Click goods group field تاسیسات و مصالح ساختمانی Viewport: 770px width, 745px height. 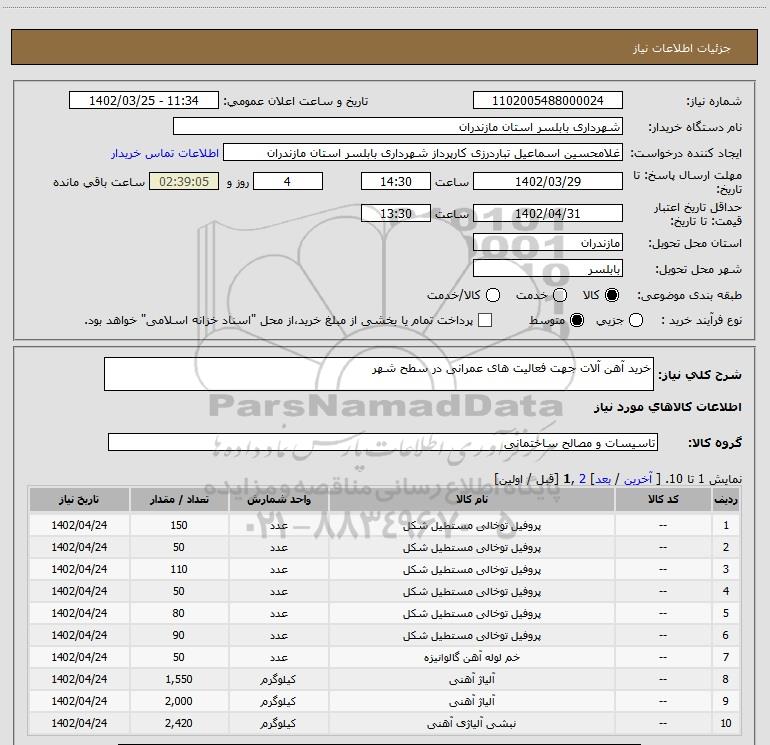383,442
